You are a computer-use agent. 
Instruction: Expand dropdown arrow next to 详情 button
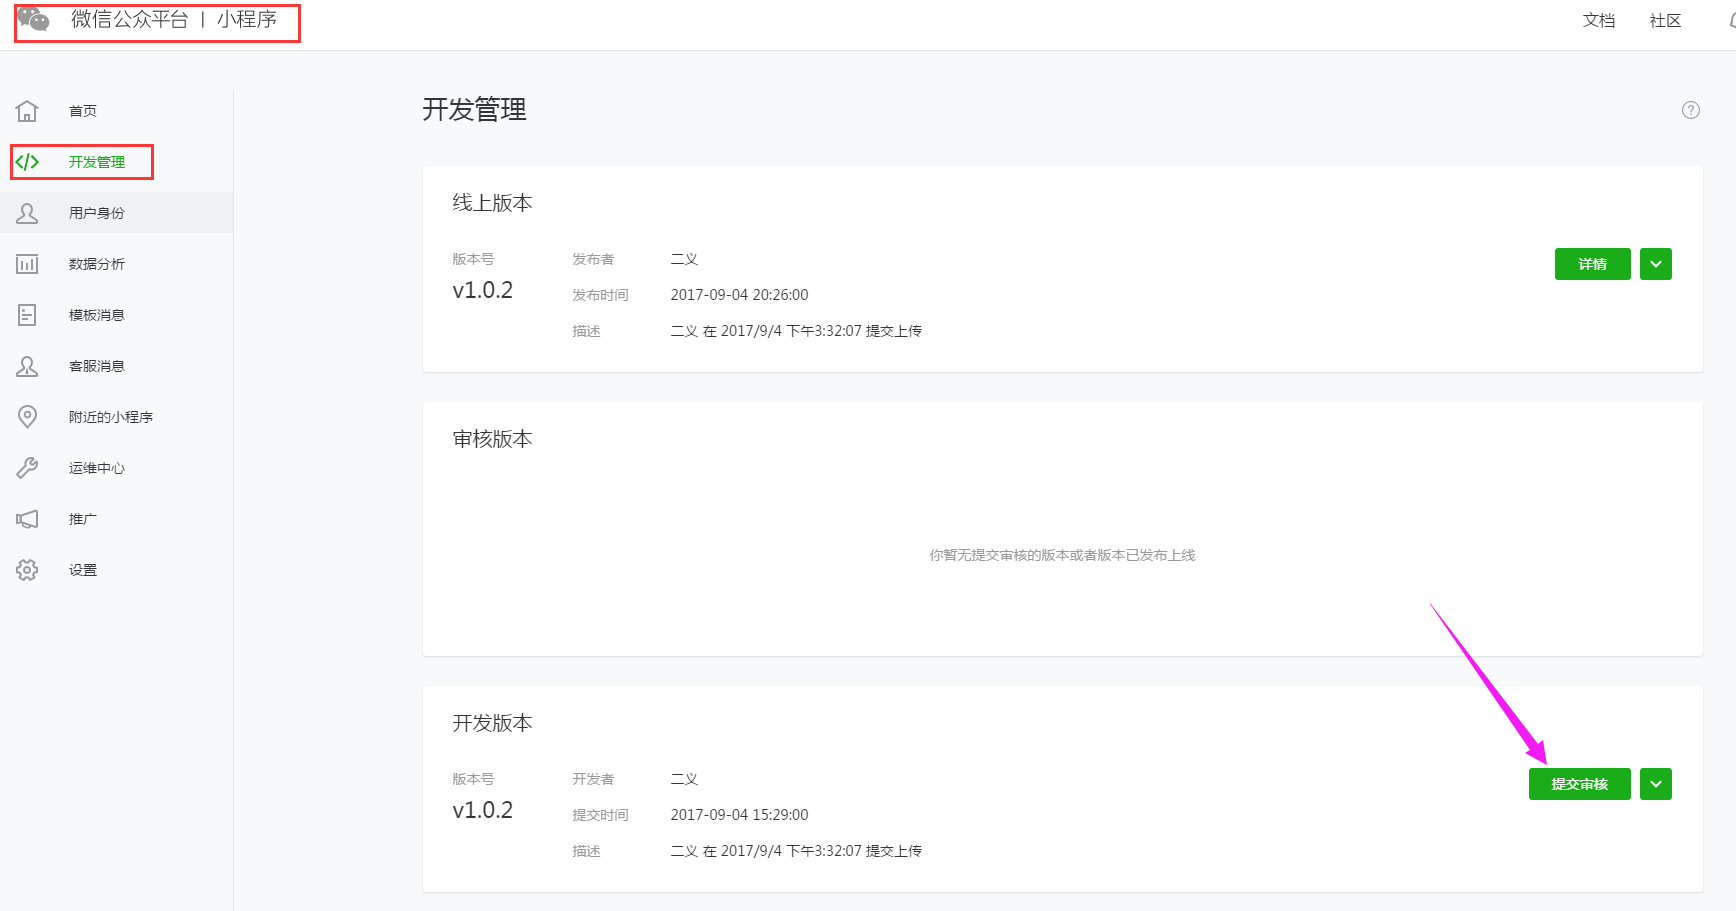1656,264
